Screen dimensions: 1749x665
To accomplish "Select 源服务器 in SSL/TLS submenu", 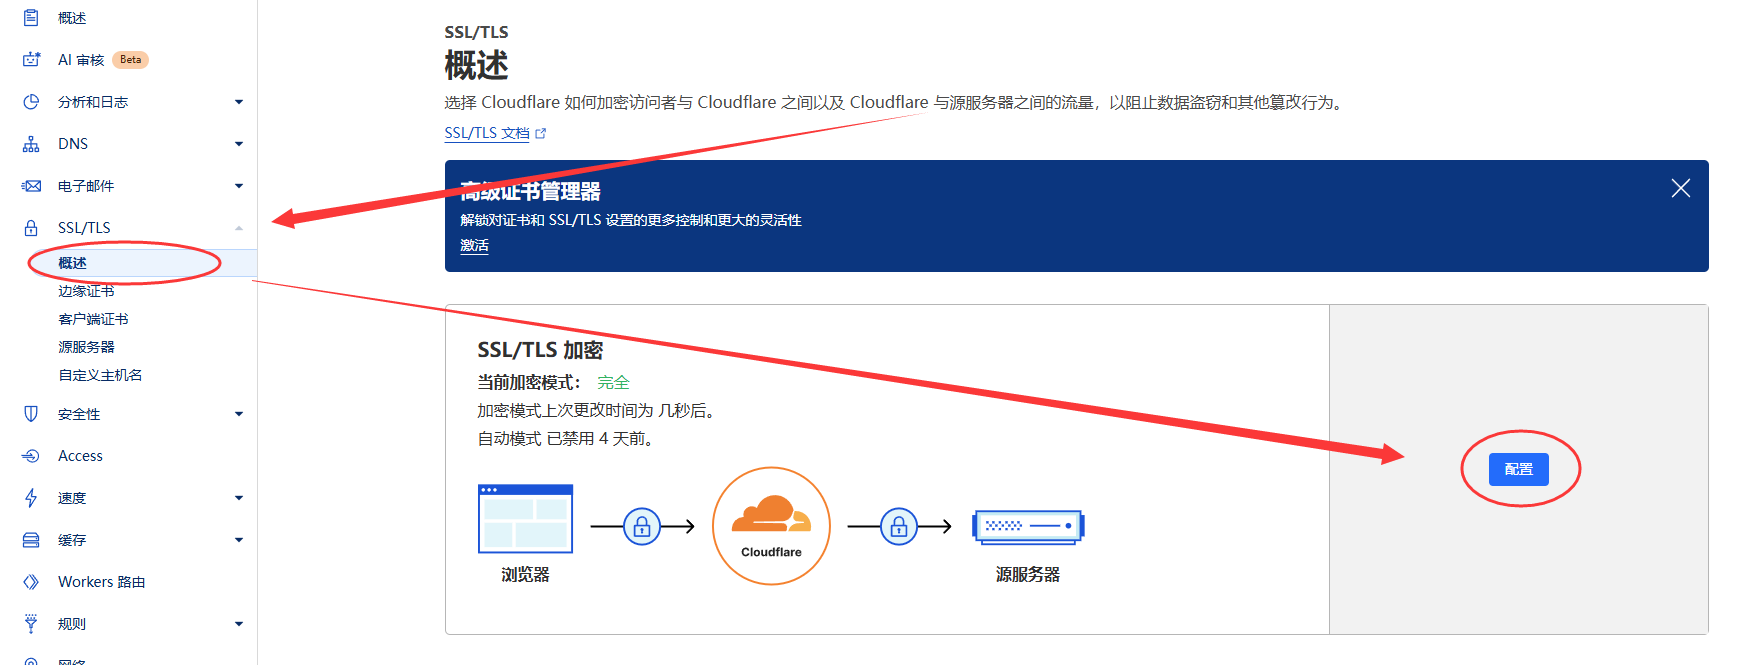I will point(86,347).
